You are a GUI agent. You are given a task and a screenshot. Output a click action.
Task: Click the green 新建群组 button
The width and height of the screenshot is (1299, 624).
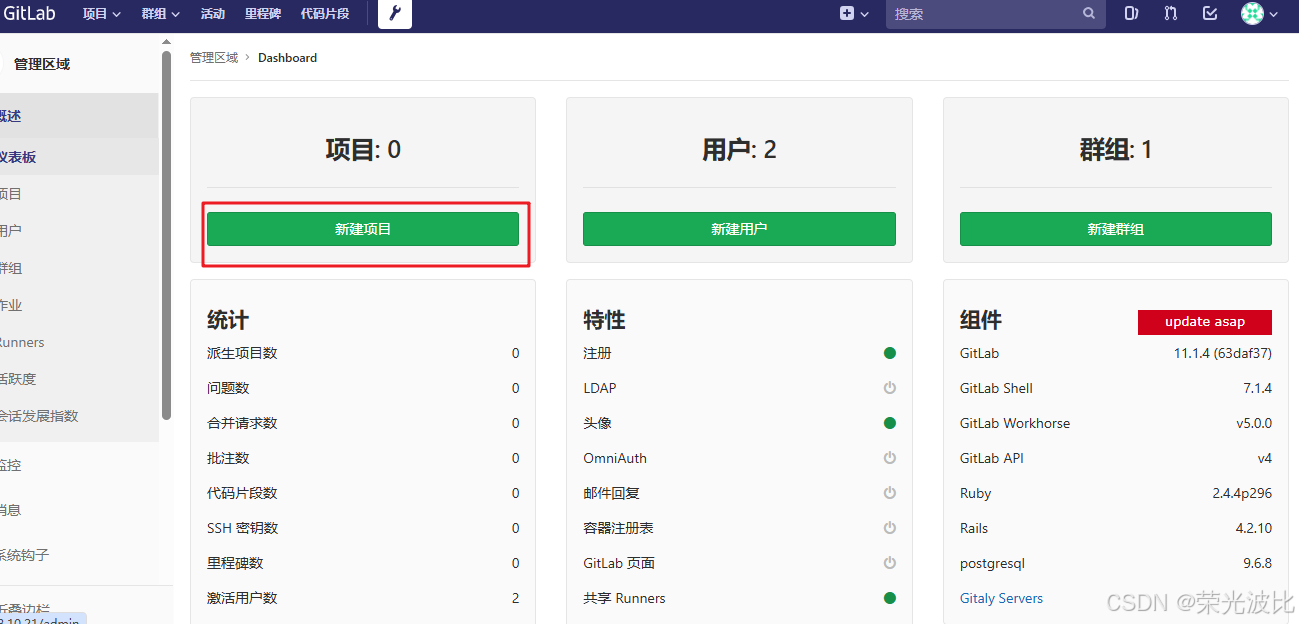[1116, 229]
